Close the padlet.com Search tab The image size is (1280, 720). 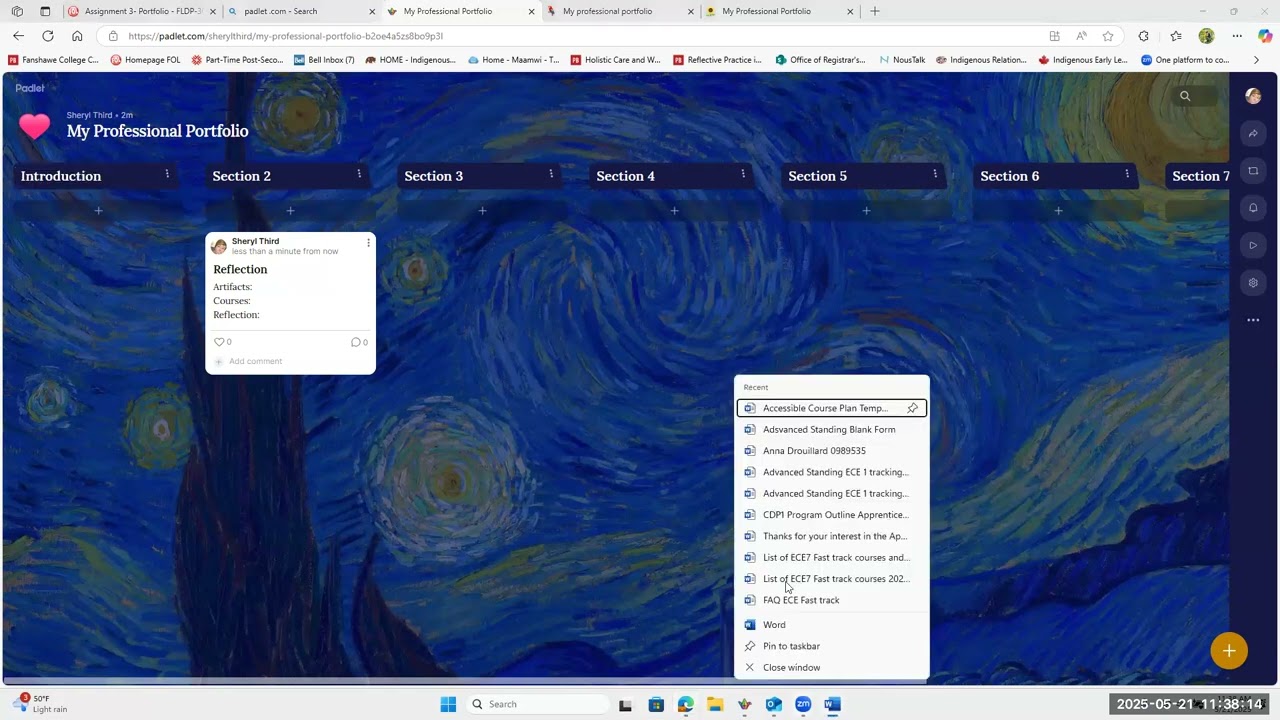tap(373, 12)
